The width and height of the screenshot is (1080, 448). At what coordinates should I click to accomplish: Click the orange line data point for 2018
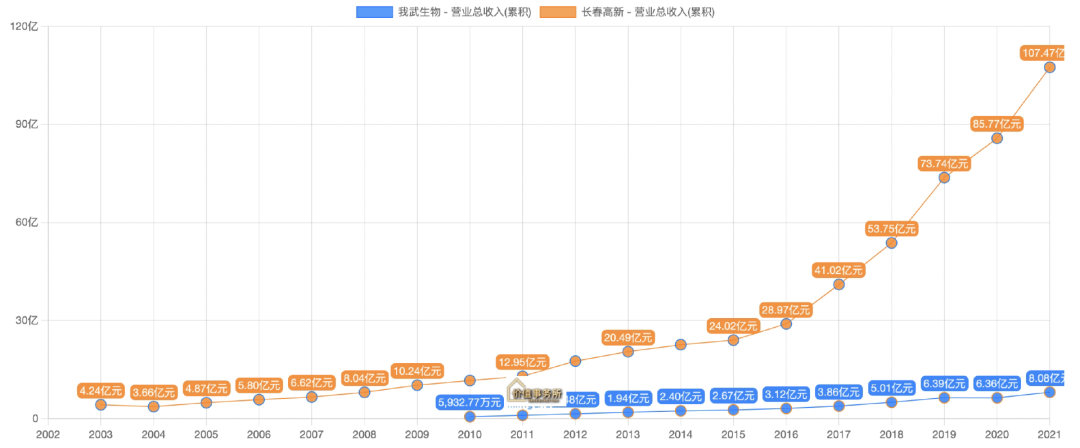(891, 243)
